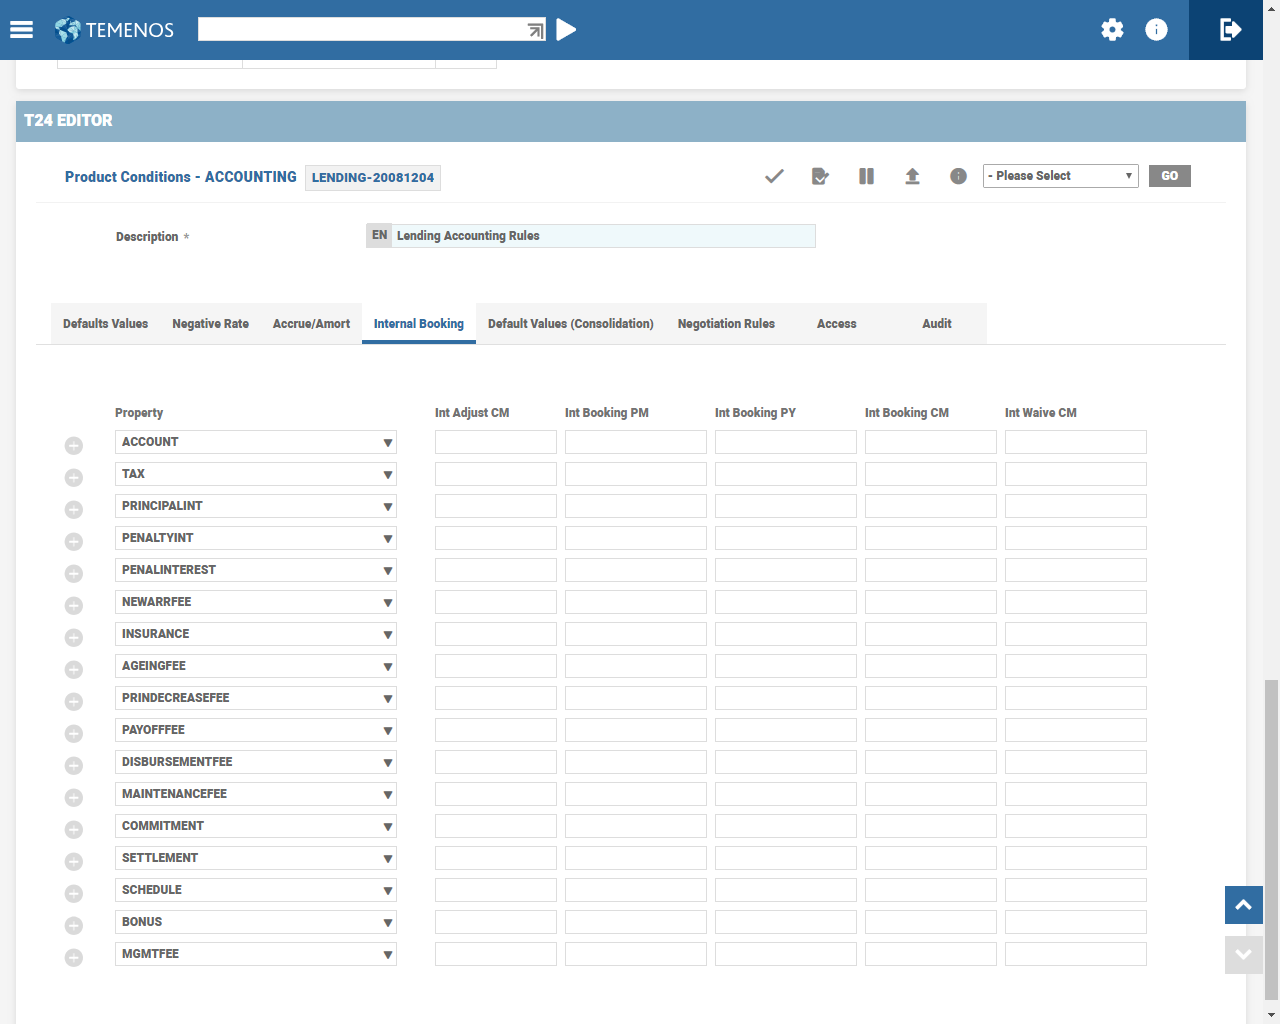Click the scroll-to-top arrow button
This screenshot has height=1024, width=1280.
point(1243,905)
